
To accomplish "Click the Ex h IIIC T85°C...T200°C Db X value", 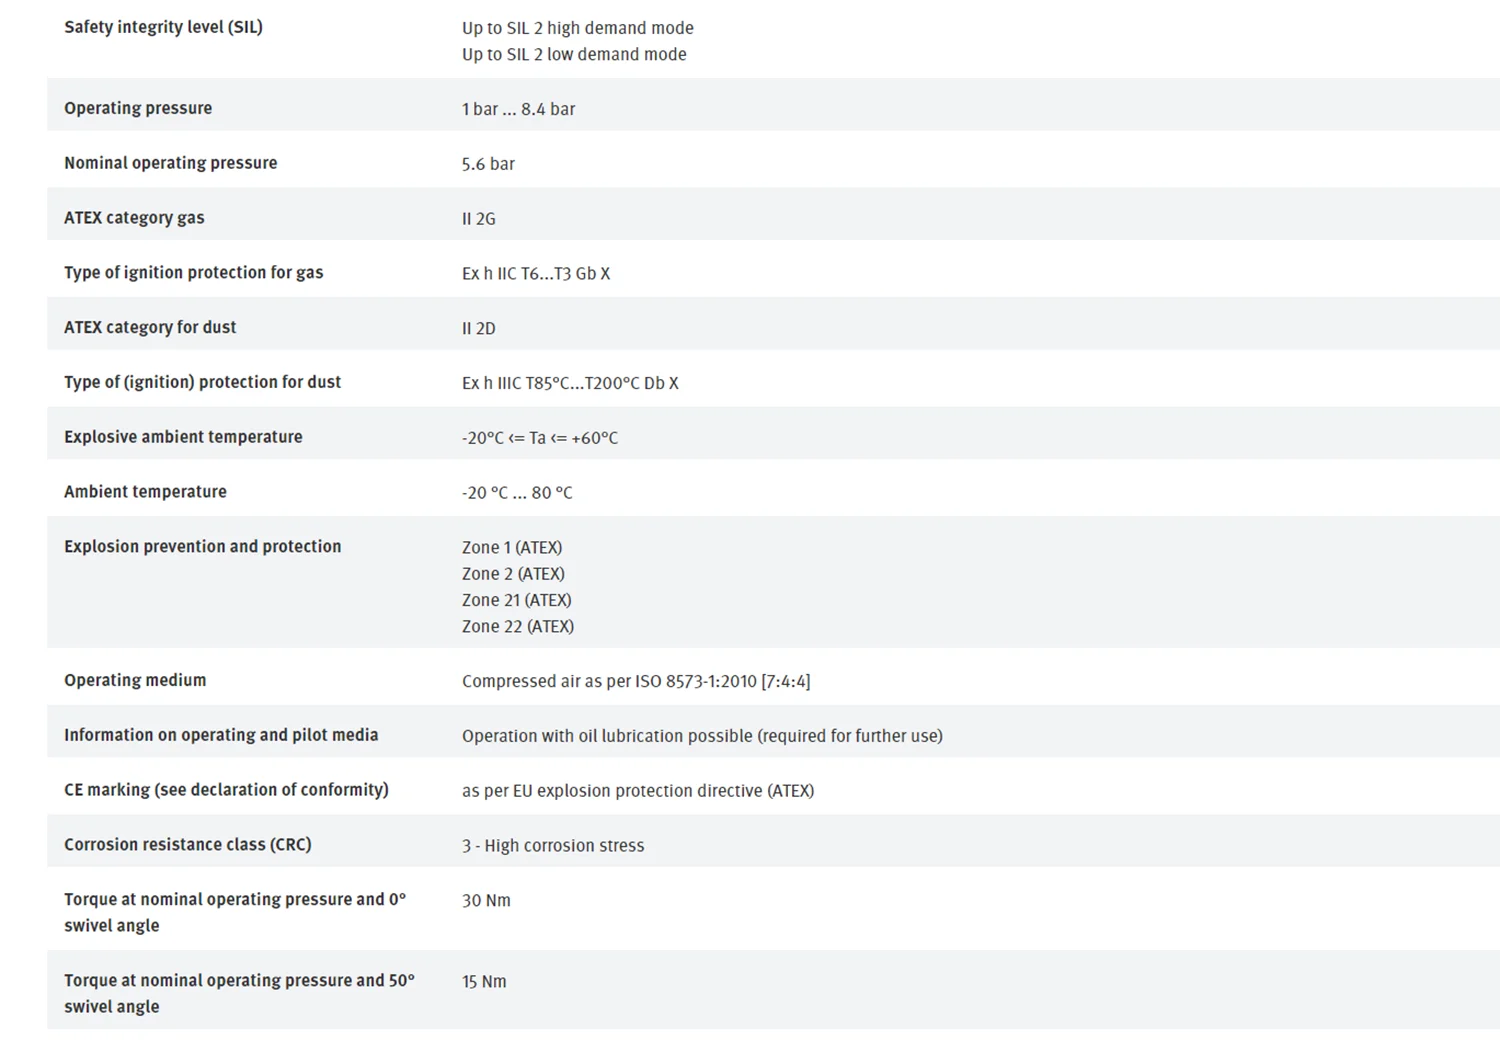I will [570, 383].
